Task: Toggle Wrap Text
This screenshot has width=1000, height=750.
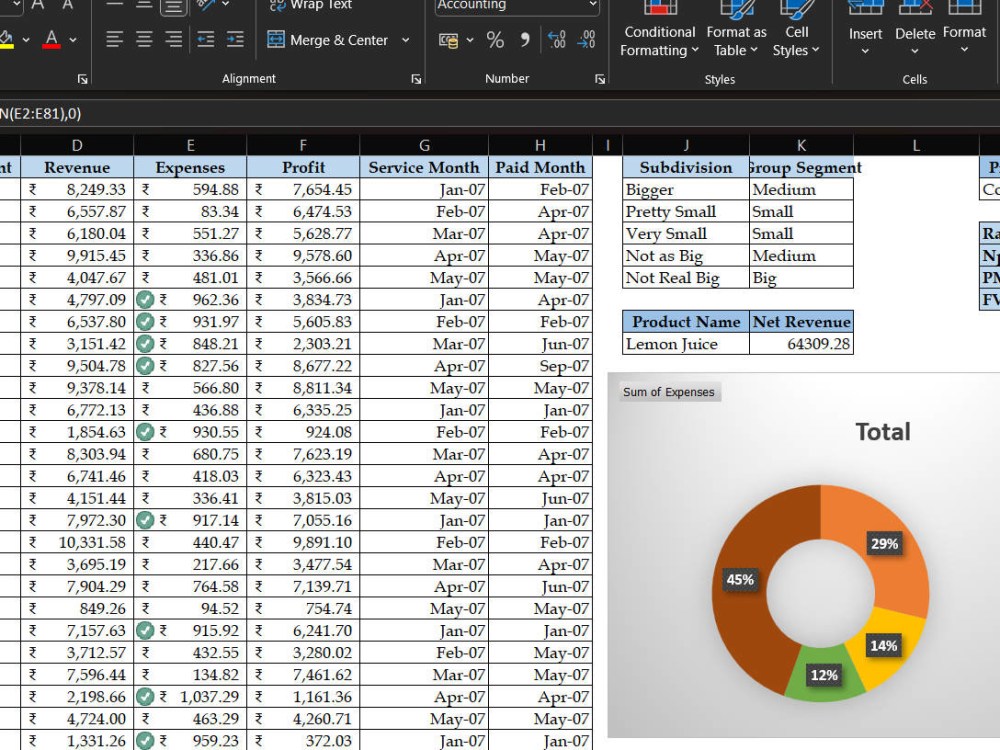Action: pyautogui.click(x=310, y=5)
